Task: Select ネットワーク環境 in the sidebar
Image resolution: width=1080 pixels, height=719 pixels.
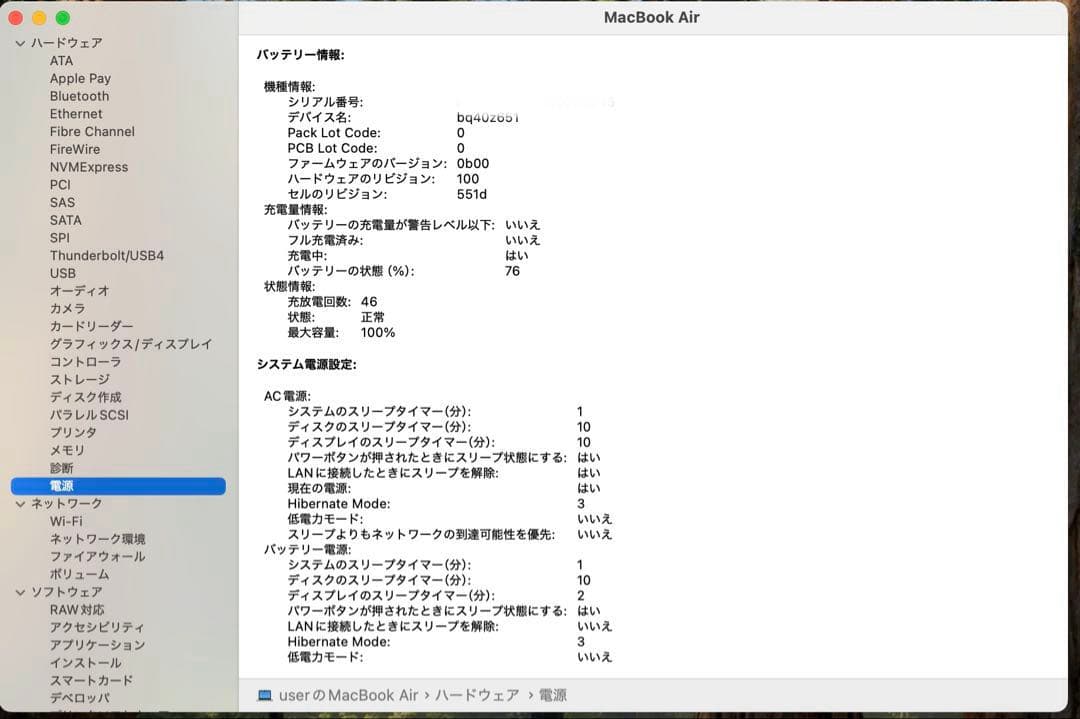Action: [x=97, y=539]
